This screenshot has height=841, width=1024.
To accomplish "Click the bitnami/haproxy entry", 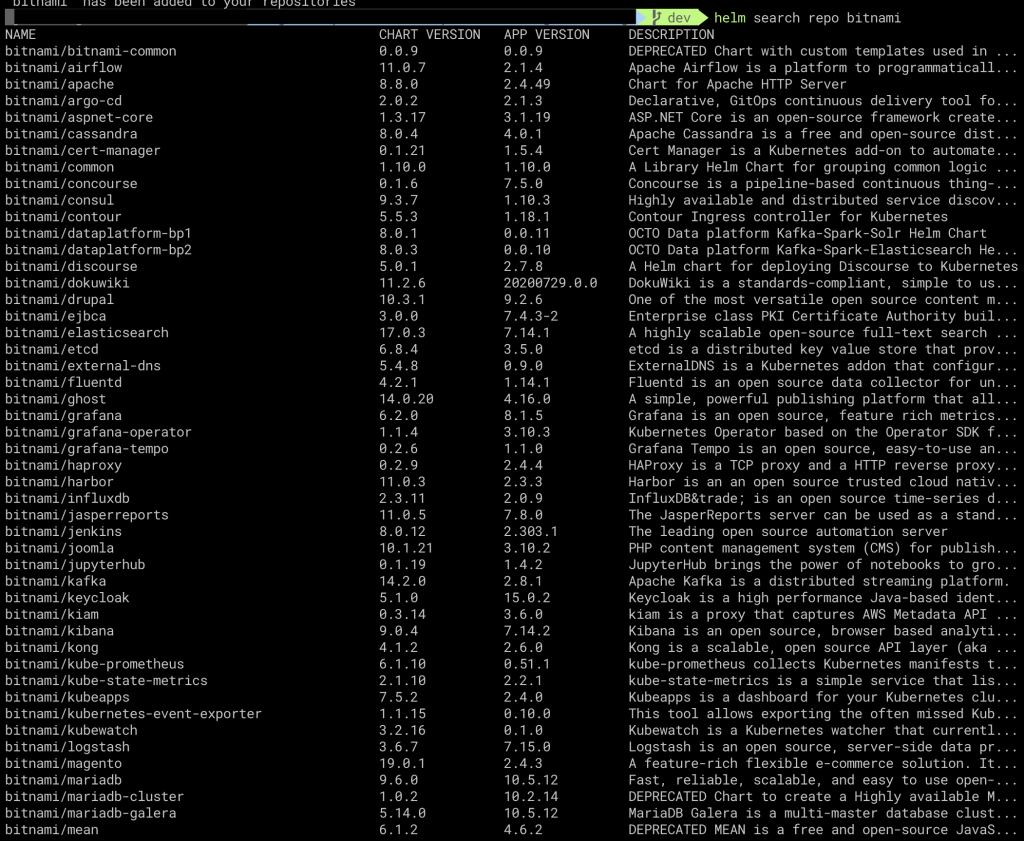I will coord(63,466).
